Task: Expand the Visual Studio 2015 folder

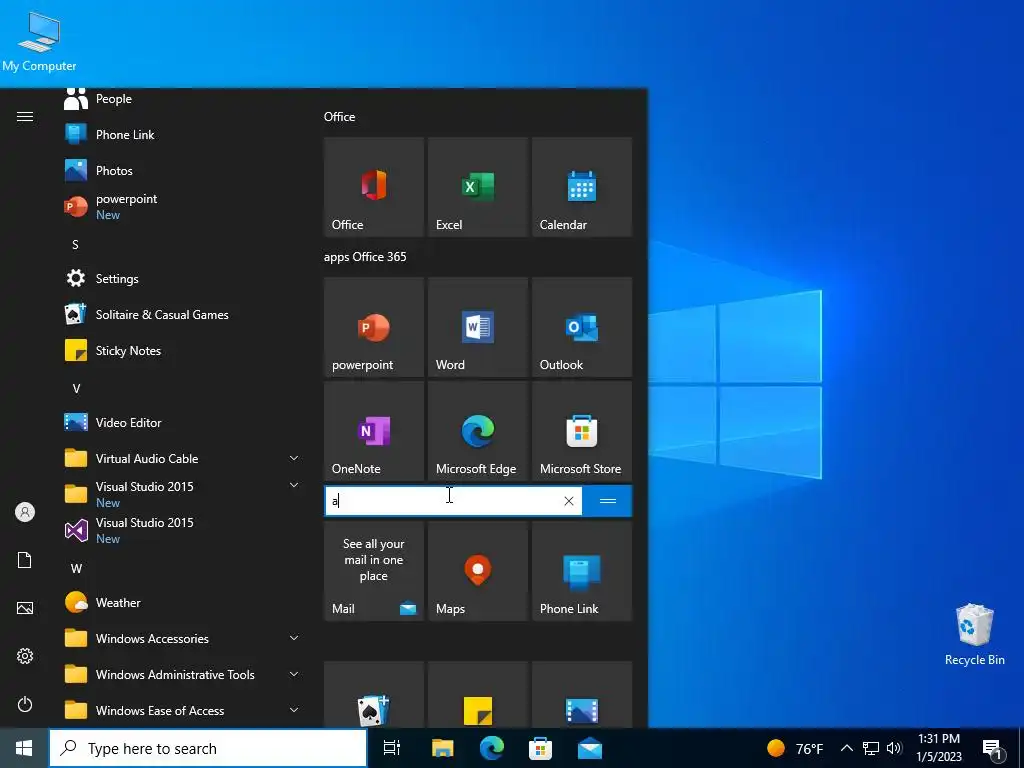Action: [x=183, y=494]
